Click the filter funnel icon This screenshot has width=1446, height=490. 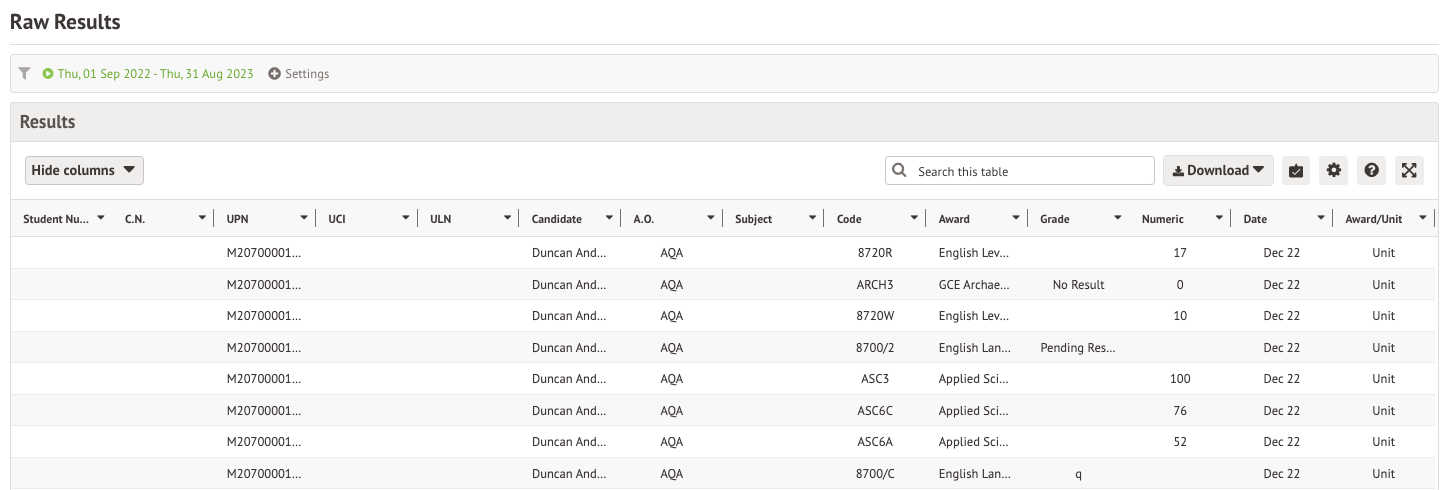[x=25, y=73]
